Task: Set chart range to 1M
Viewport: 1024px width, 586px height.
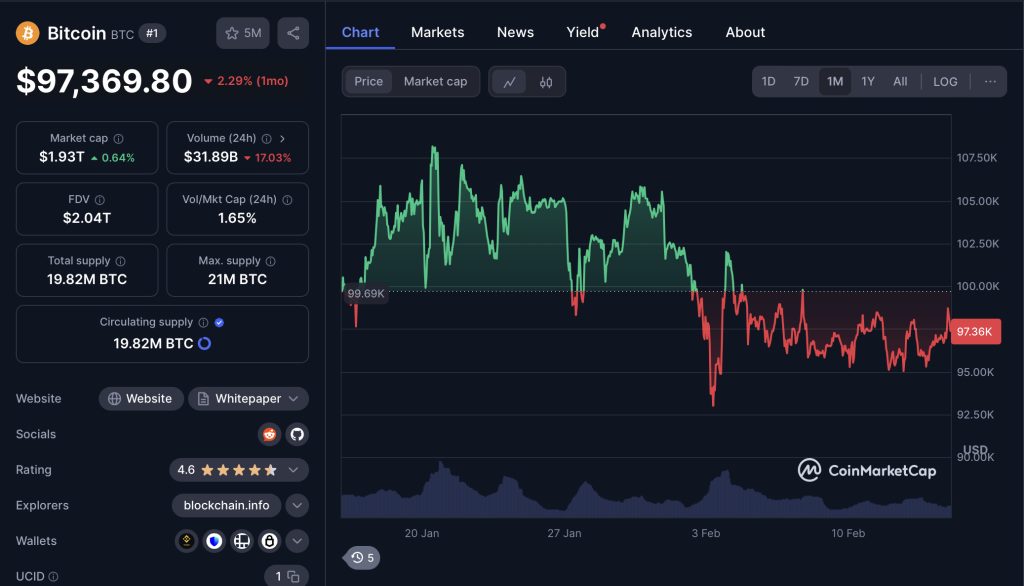Action: click(835, 82)
